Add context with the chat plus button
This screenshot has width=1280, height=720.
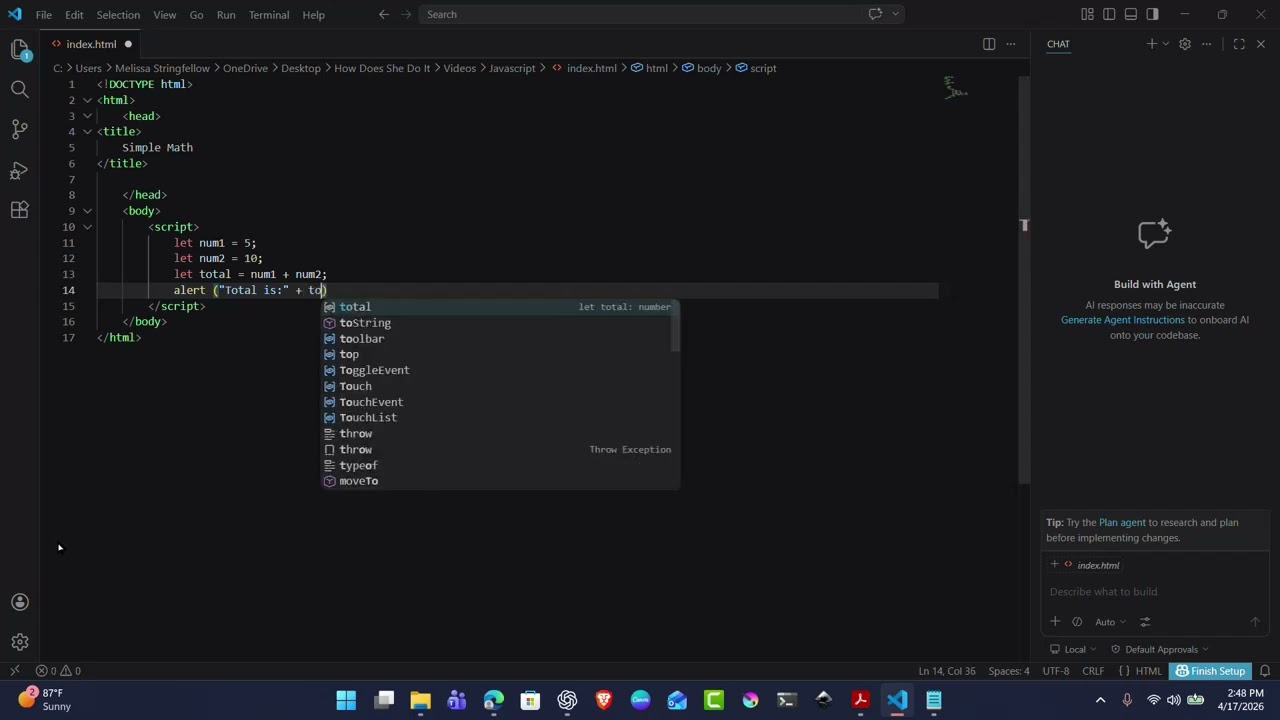tap(1055, 622)
